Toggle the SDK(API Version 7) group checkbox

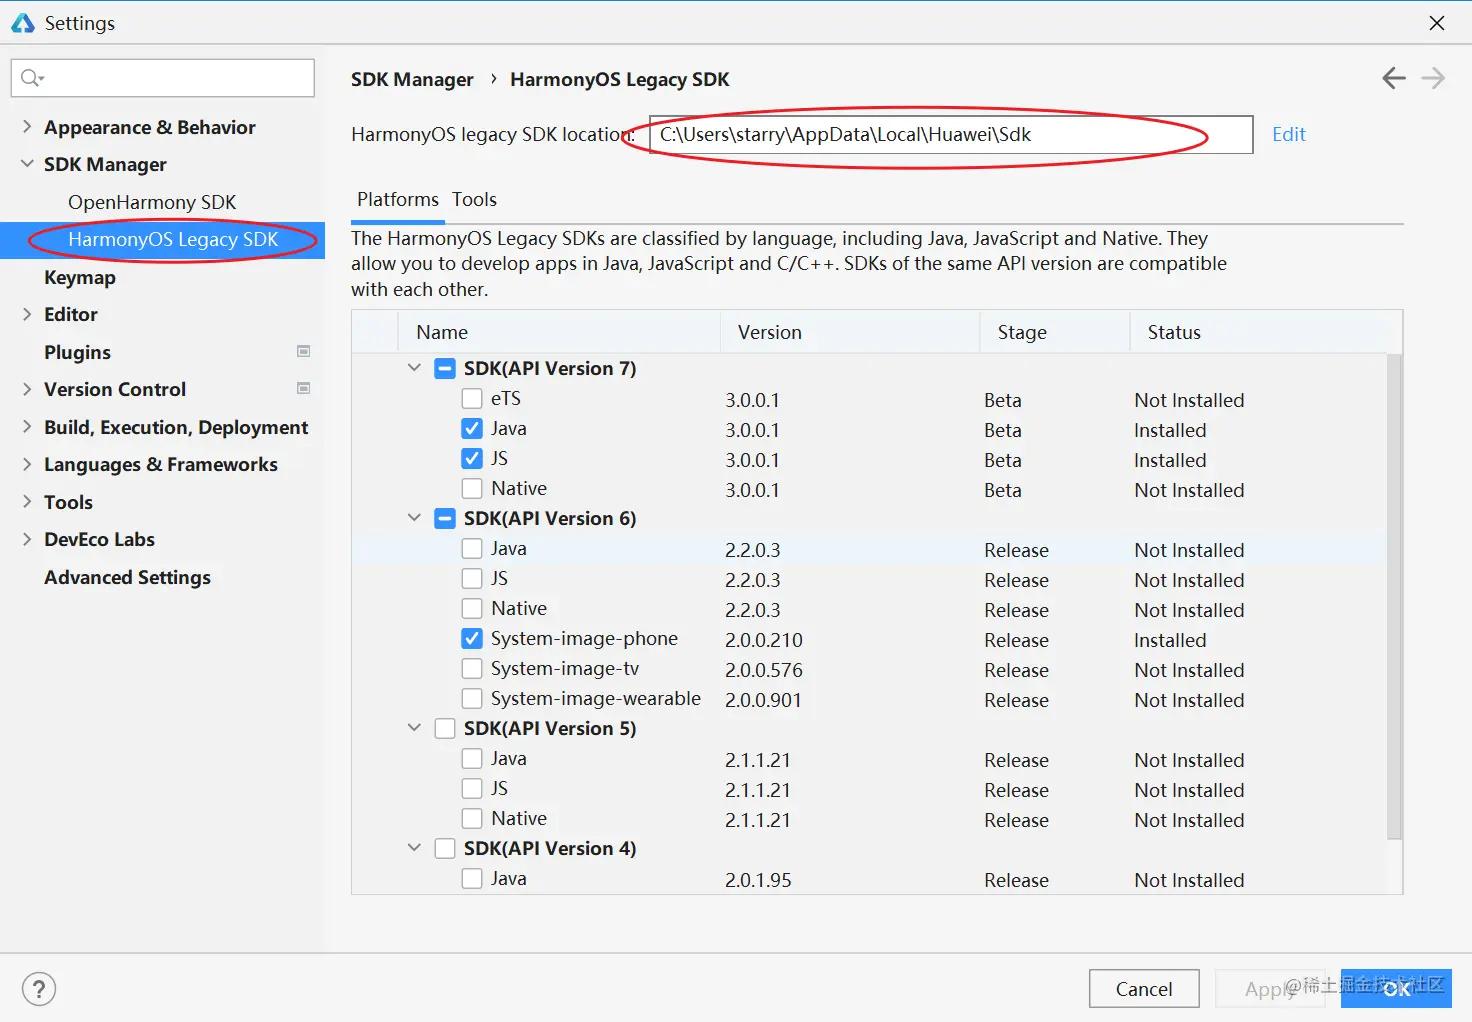pyautogui.click(x=445, y=368)
